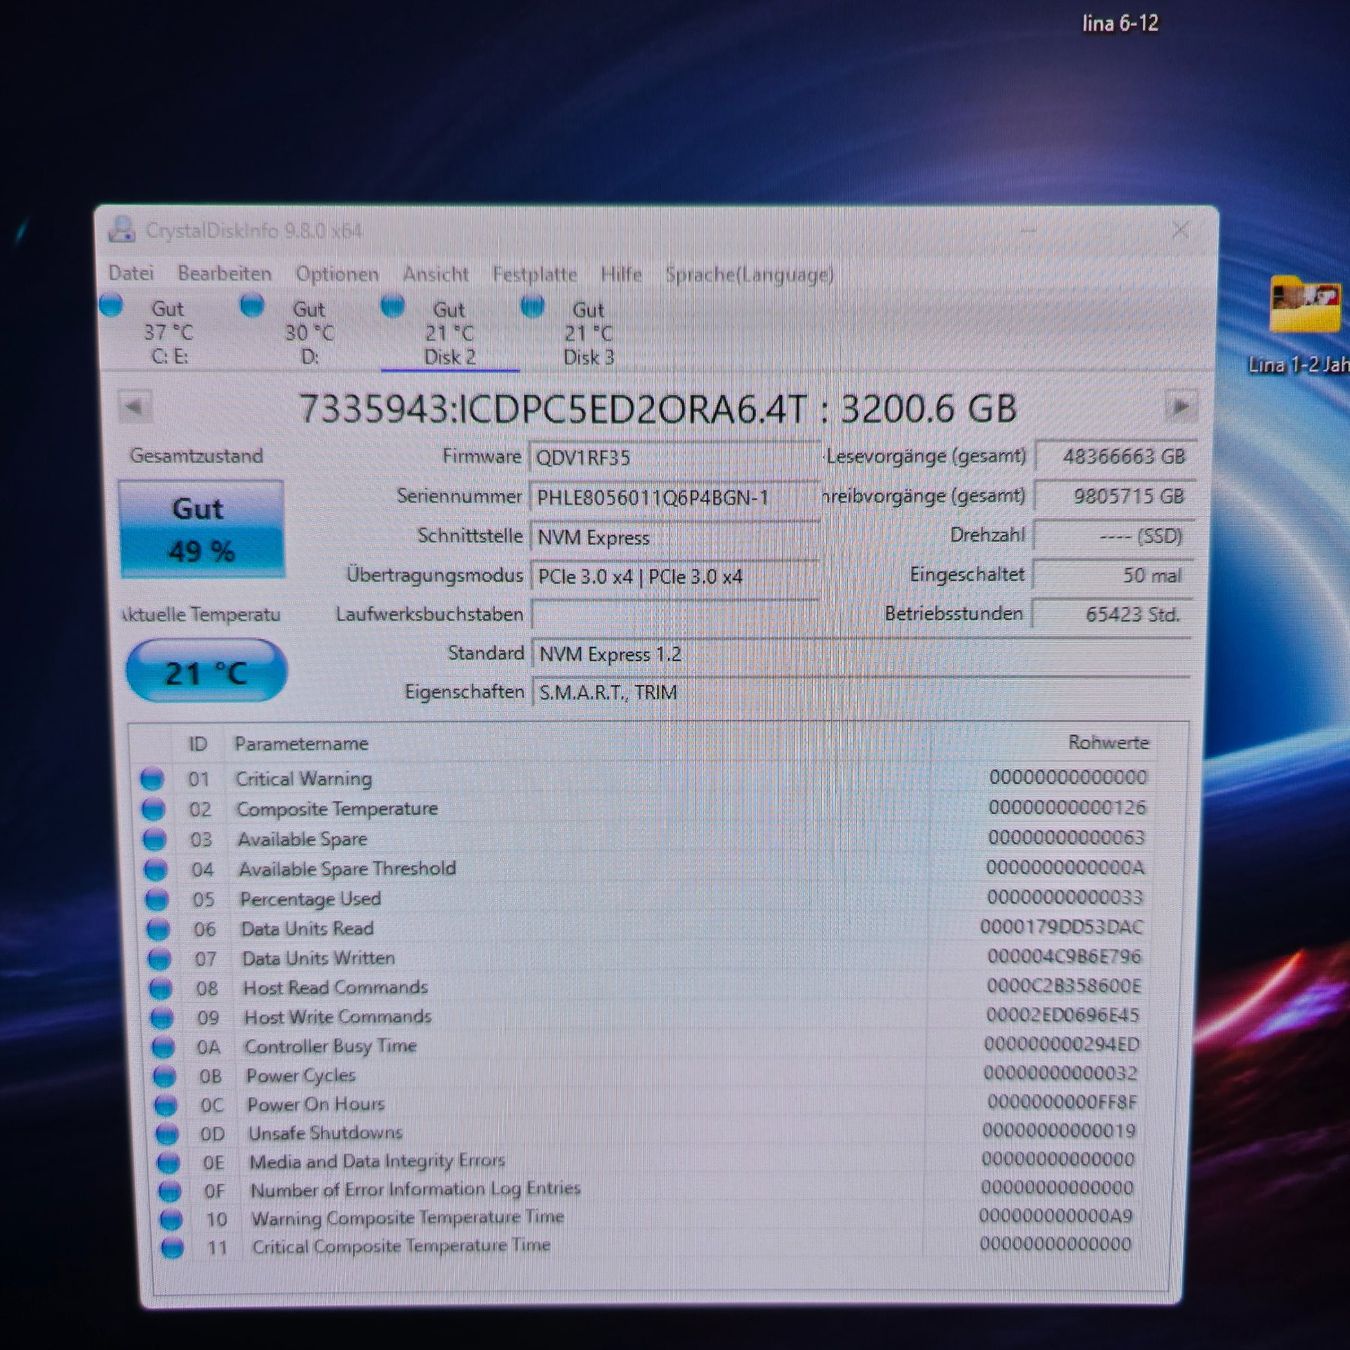
Task: Click the status orb of Host Read Commands row
Action: 161,988
